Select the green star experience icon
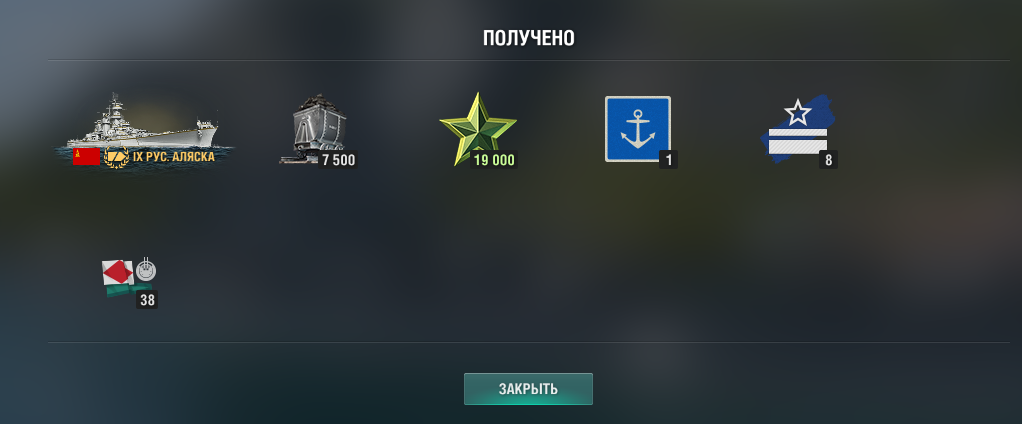Image resolution: width=1022 pixels, height=424 pixels. pyautogui.click(x=478, y=127)
